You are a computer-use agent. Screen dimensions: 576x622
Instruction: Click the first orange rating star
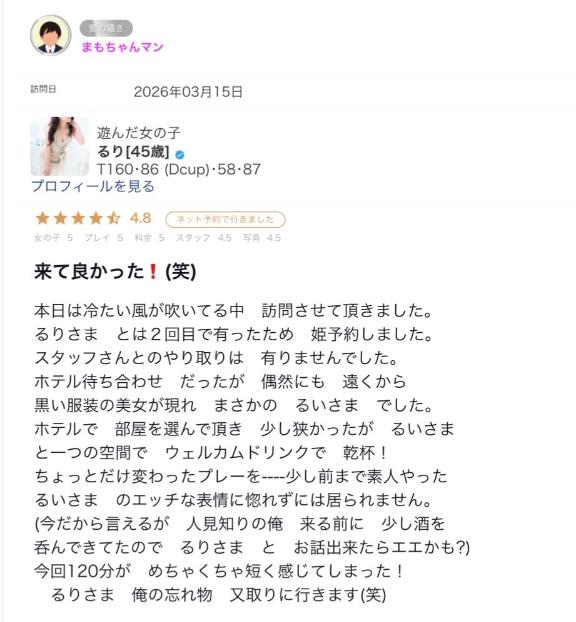(x=42, y=218)
